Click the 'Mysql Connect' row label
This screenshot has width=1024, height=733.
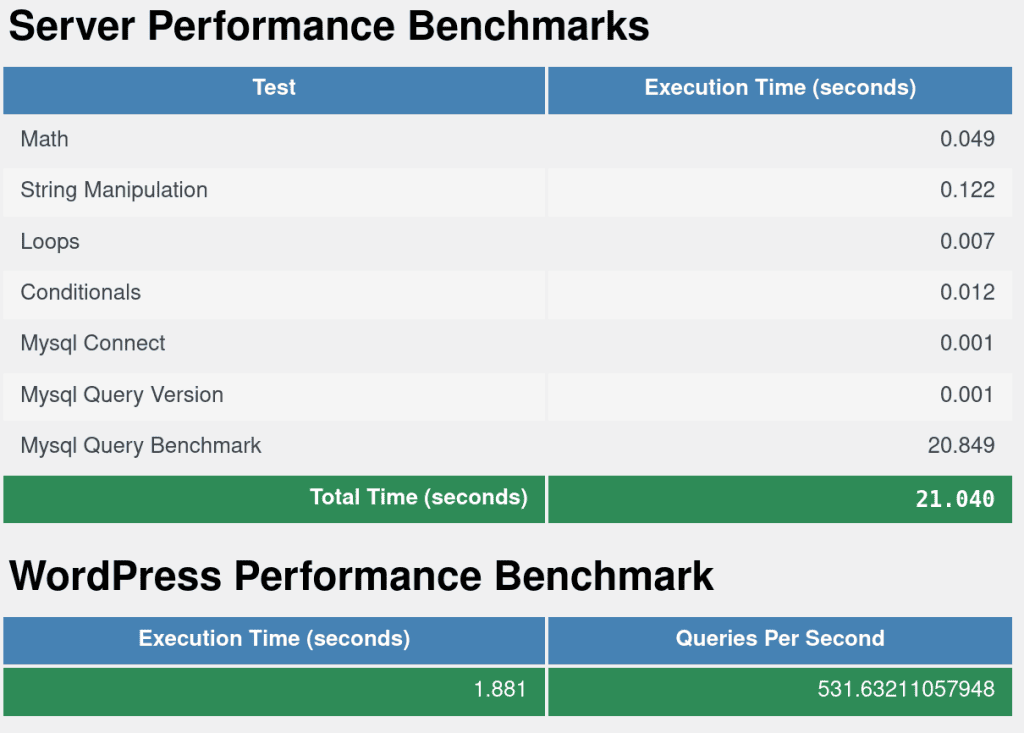click(x=93, y=344)
